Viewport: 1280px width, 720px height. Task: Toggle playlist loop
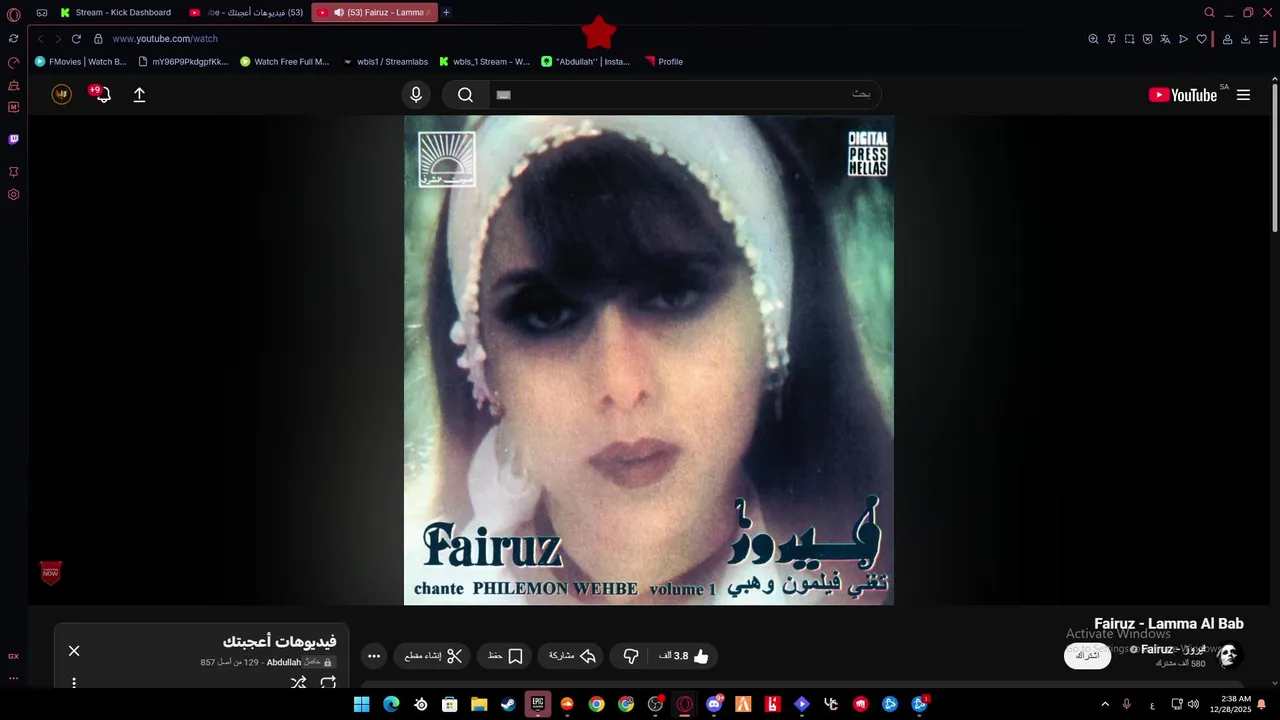[x=328, y=683]
